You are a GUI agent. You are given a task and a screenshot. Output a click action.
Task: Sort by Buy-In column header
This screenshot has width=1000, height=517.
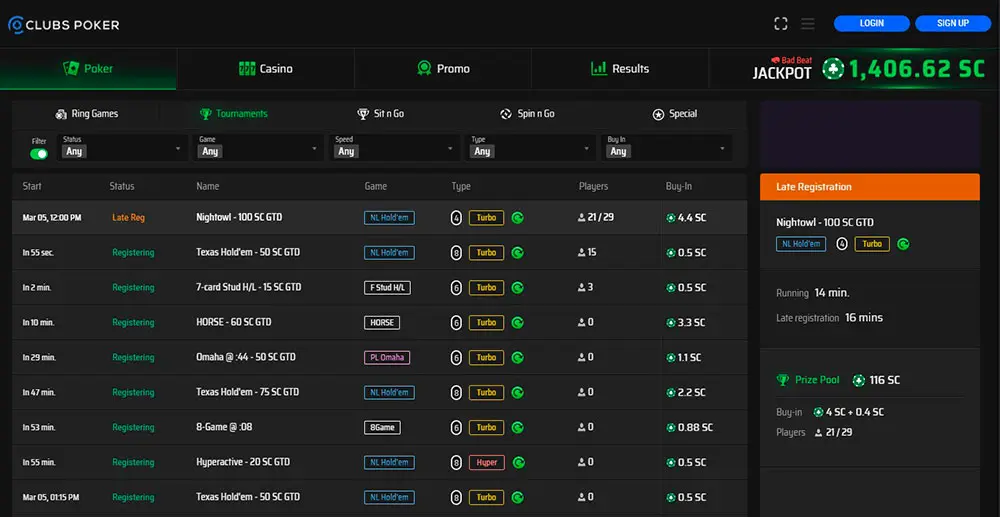(x=679, y=186)
